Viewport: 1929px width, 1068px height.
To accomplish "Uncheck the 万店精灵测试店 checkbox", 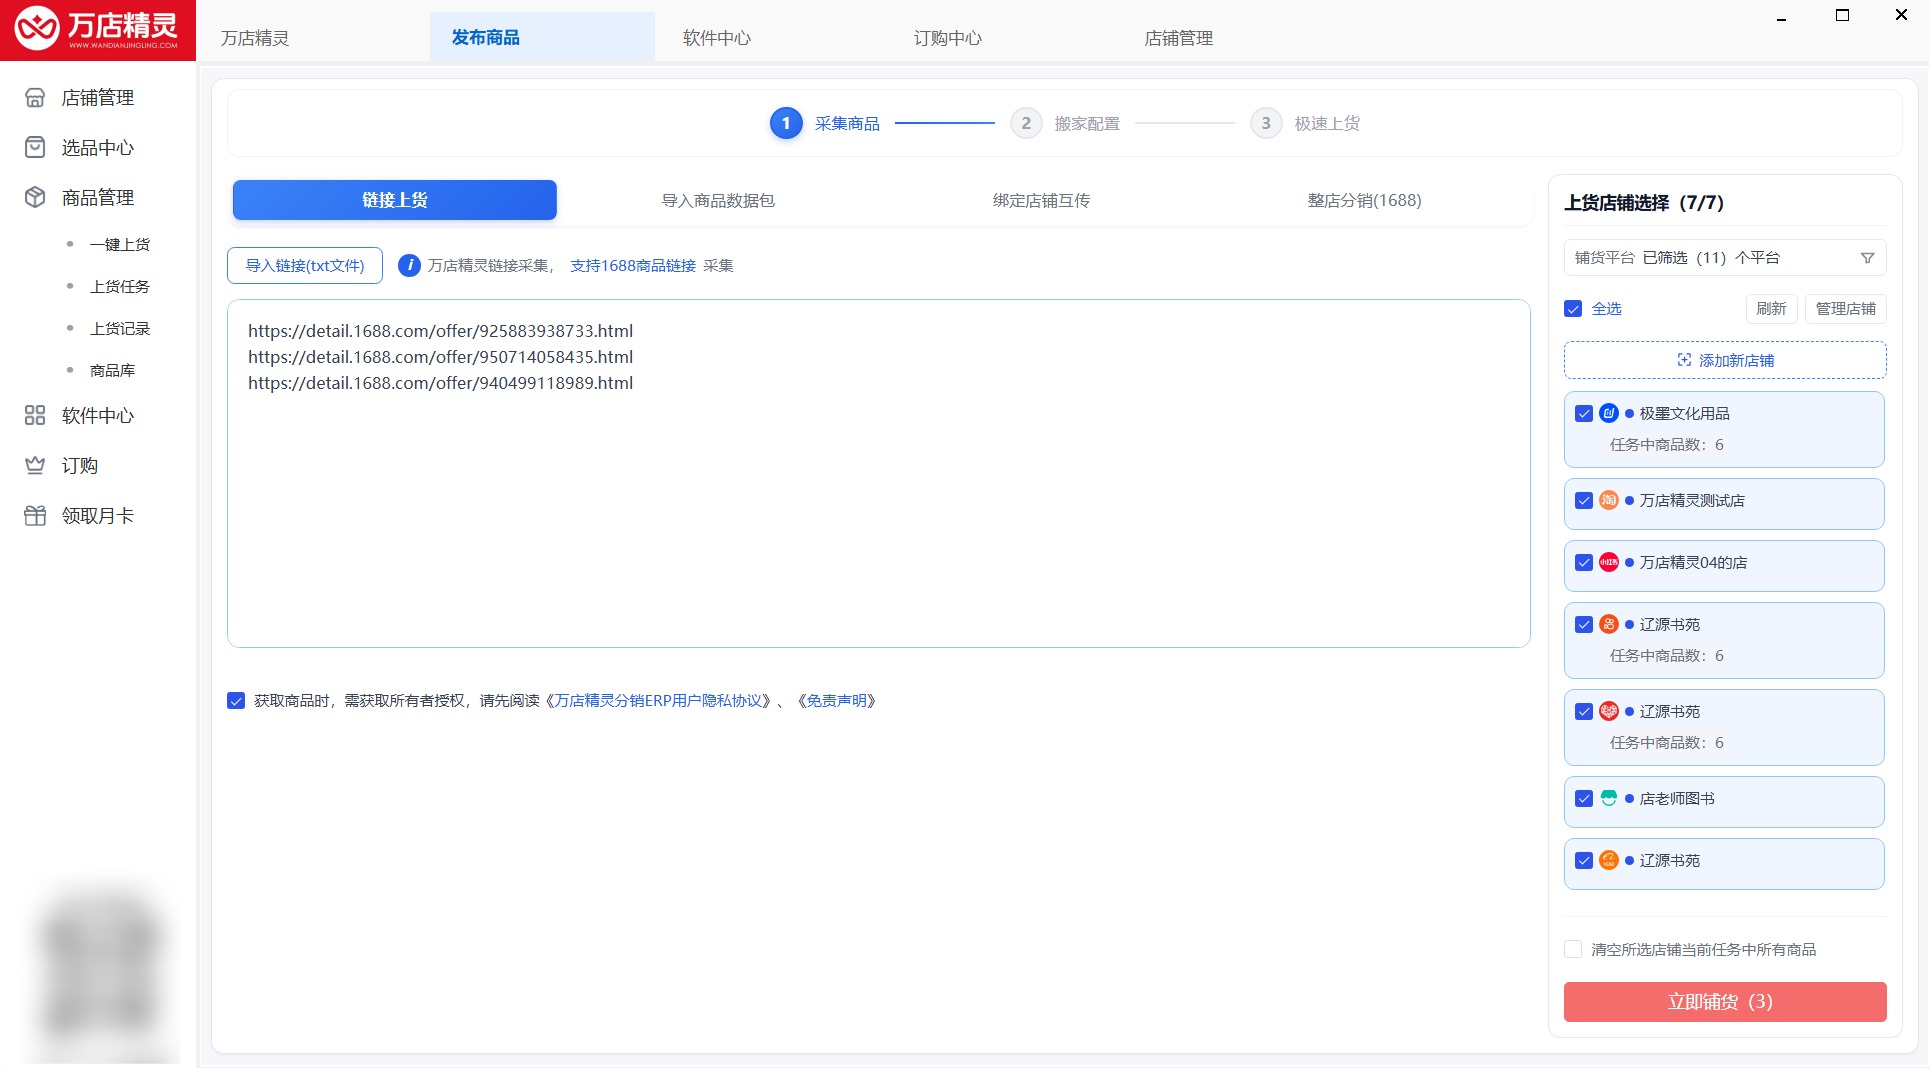I will click(1584, 500).
